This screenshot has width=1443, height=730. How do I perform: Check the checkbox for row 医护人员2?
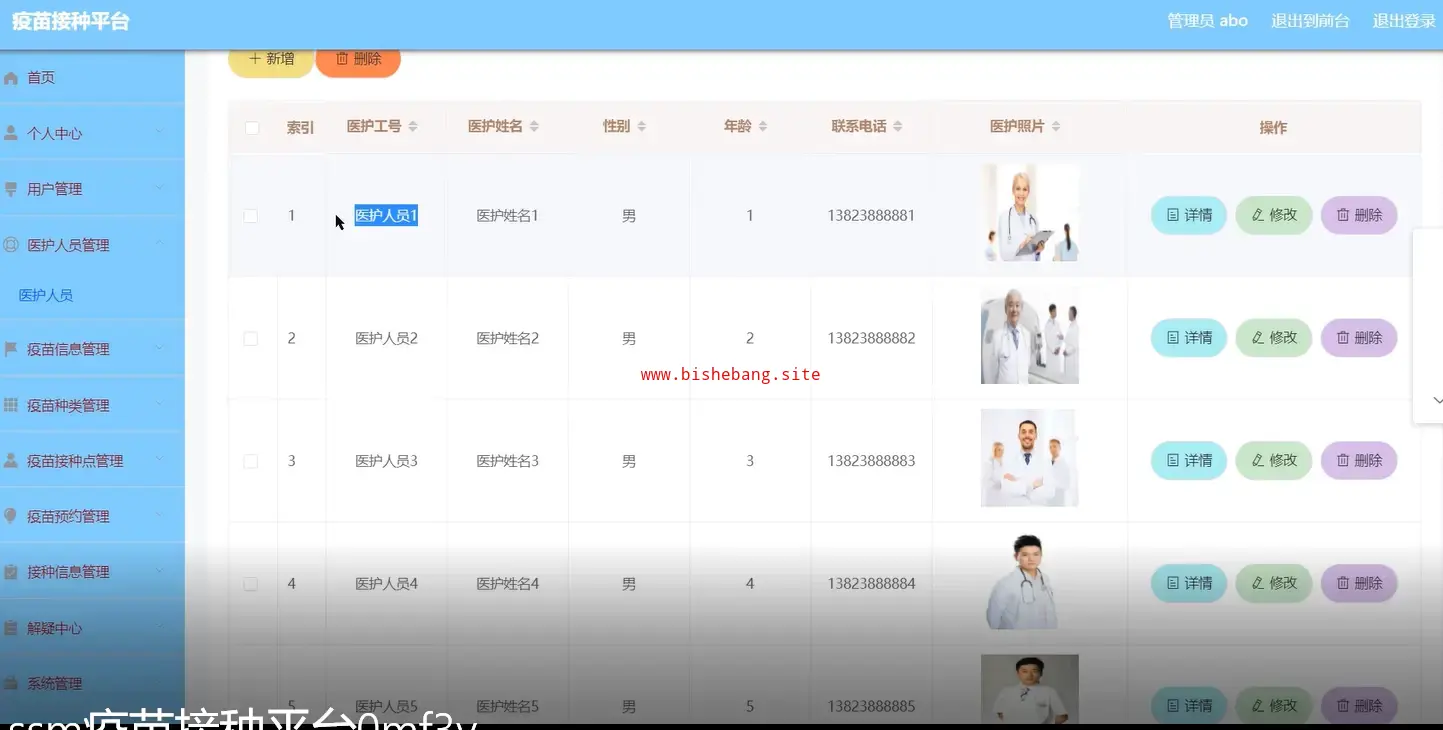click(251, 339)
